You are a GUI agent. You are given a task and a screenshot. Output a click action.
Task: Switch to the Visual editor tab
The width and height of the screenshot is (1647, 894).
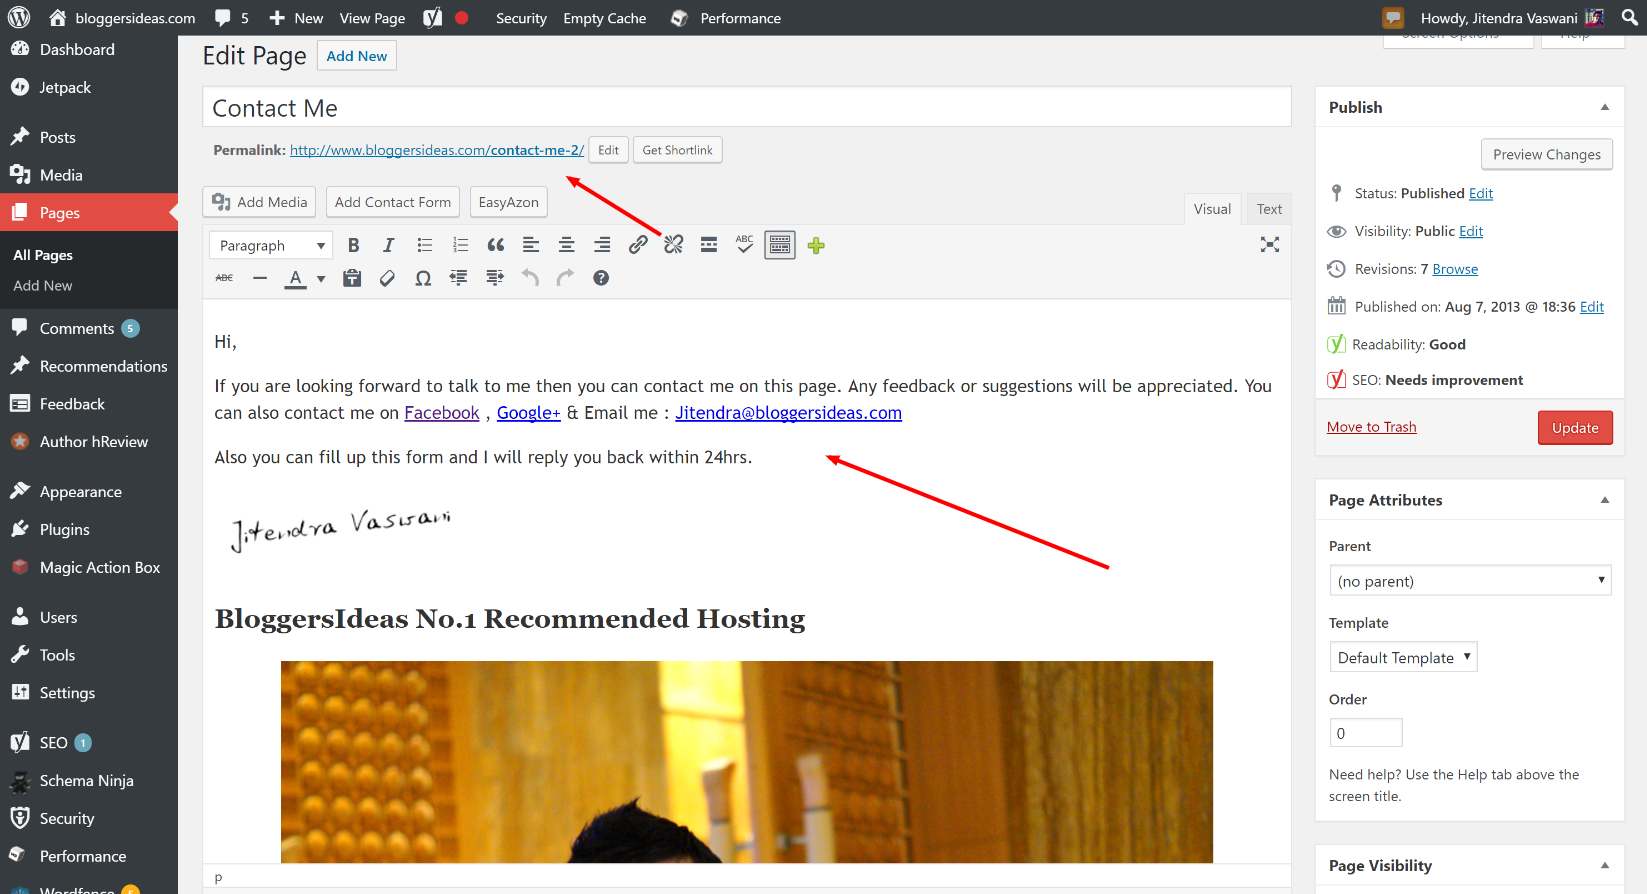(1212, 209)
